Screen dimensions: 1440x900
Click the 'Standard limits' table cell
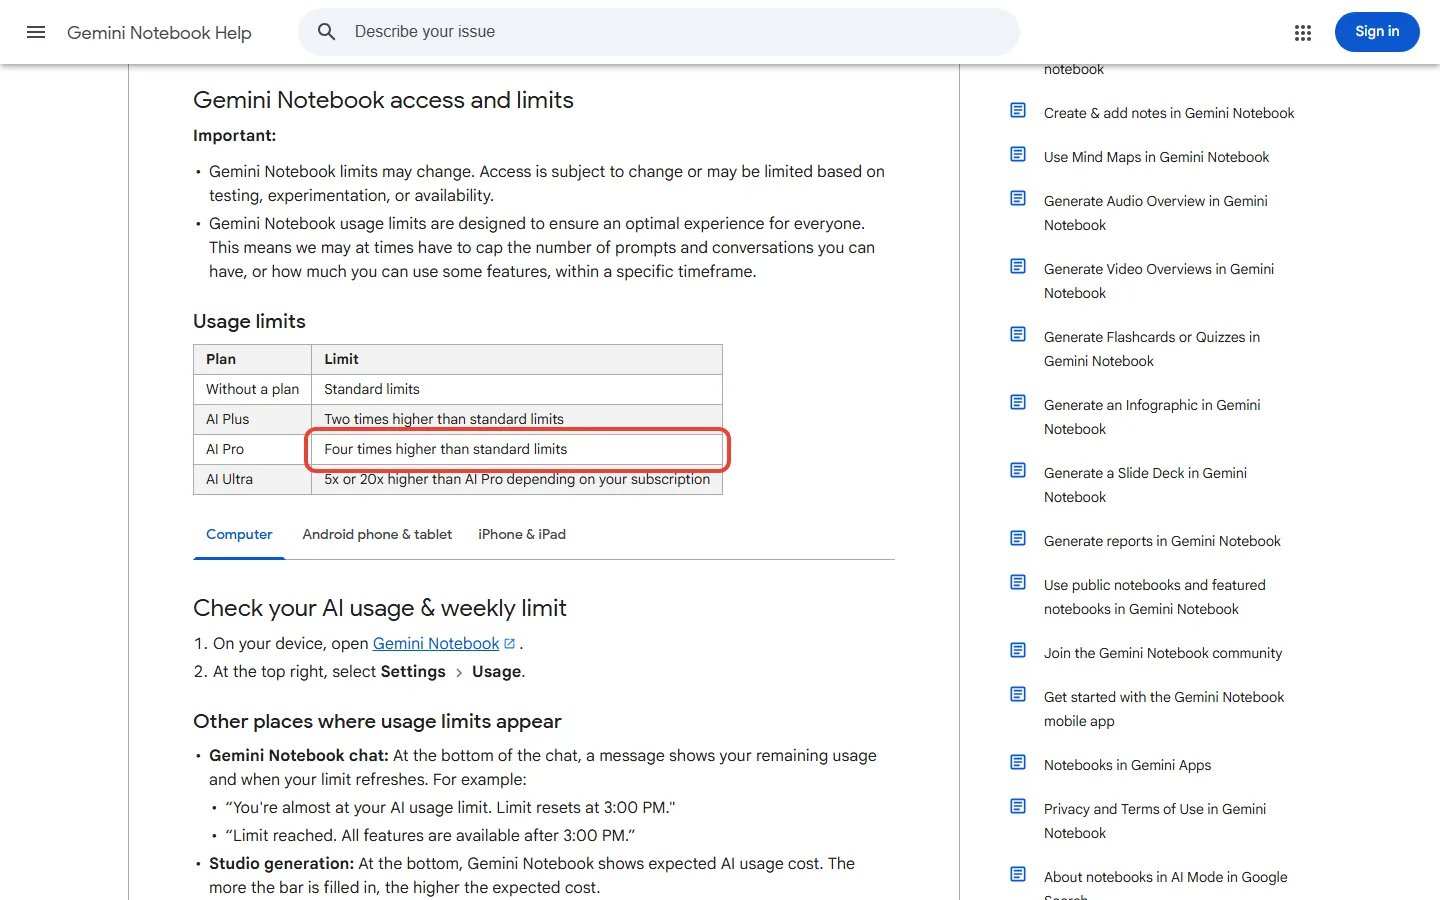coord(517,389)
